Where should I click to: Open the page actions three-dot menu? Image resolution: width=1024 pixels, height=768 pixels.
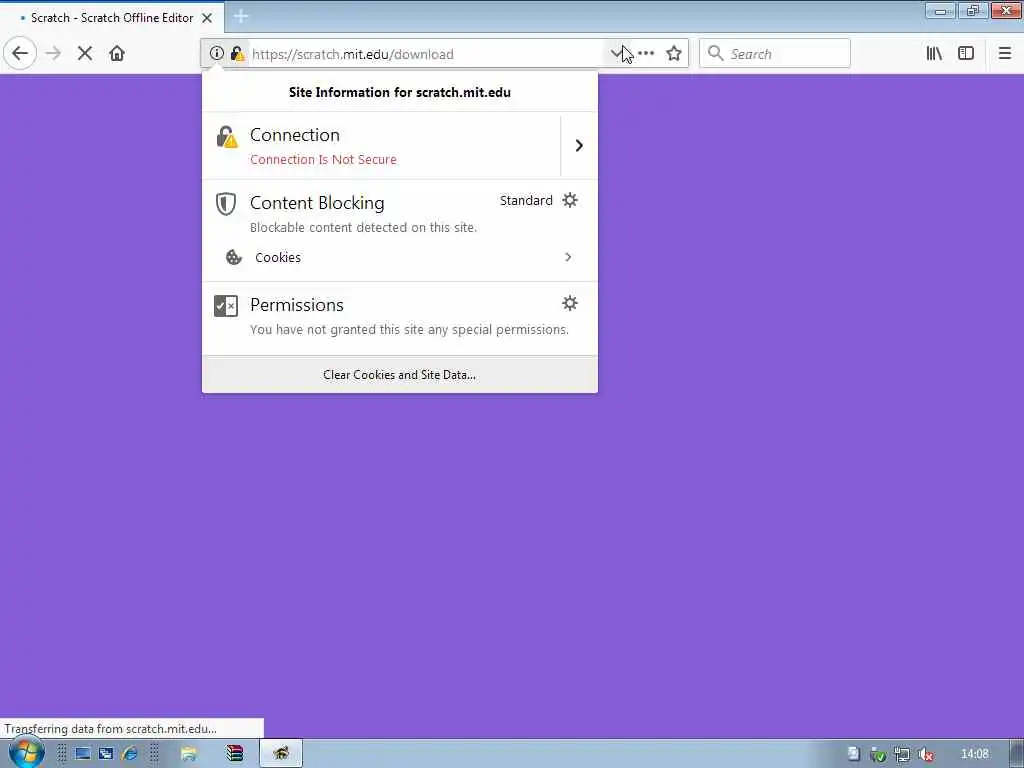pos(646,54)
